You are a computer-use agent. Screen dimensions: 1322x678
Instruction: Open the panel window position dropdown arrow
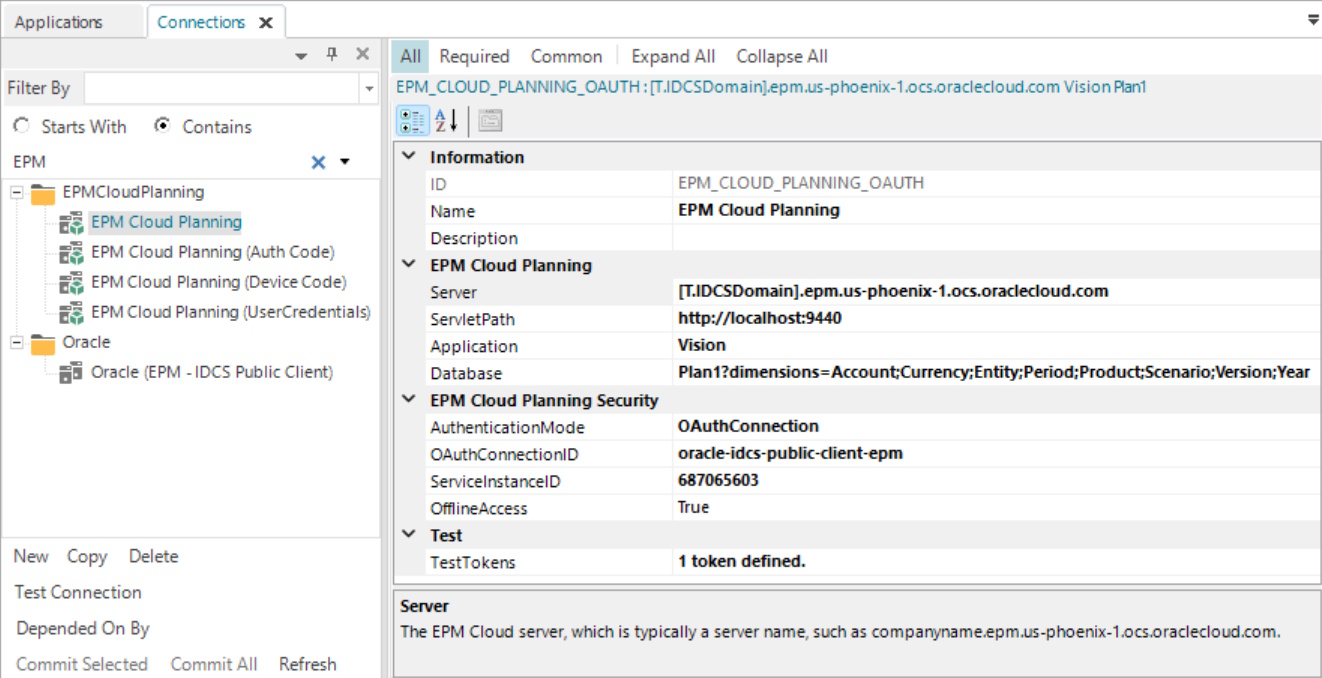(301, 57)
